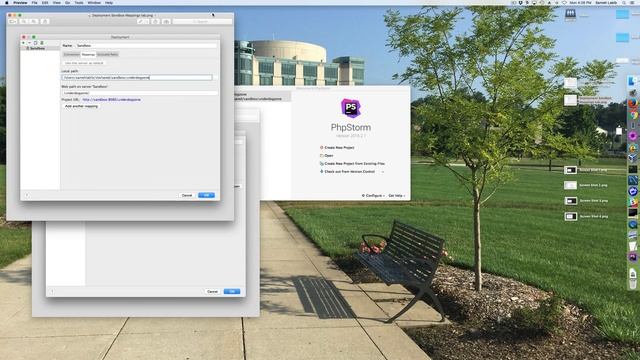This screenshot has height=360, width=640.
Task: Switch to the Excluded Paths tab
Action: [107, 54]
